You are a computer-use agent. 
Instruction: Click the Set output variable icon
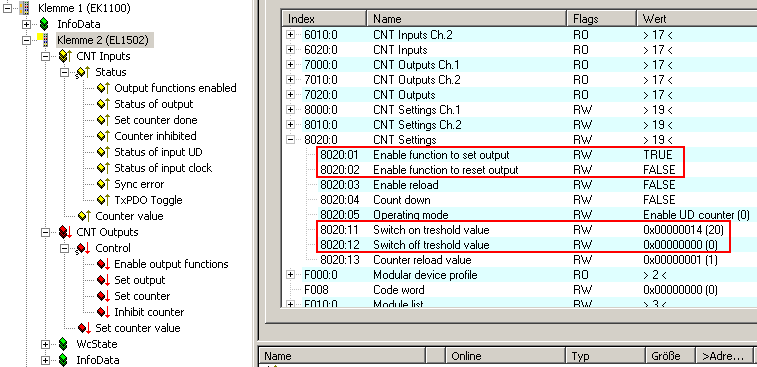(x=103, y=280)
